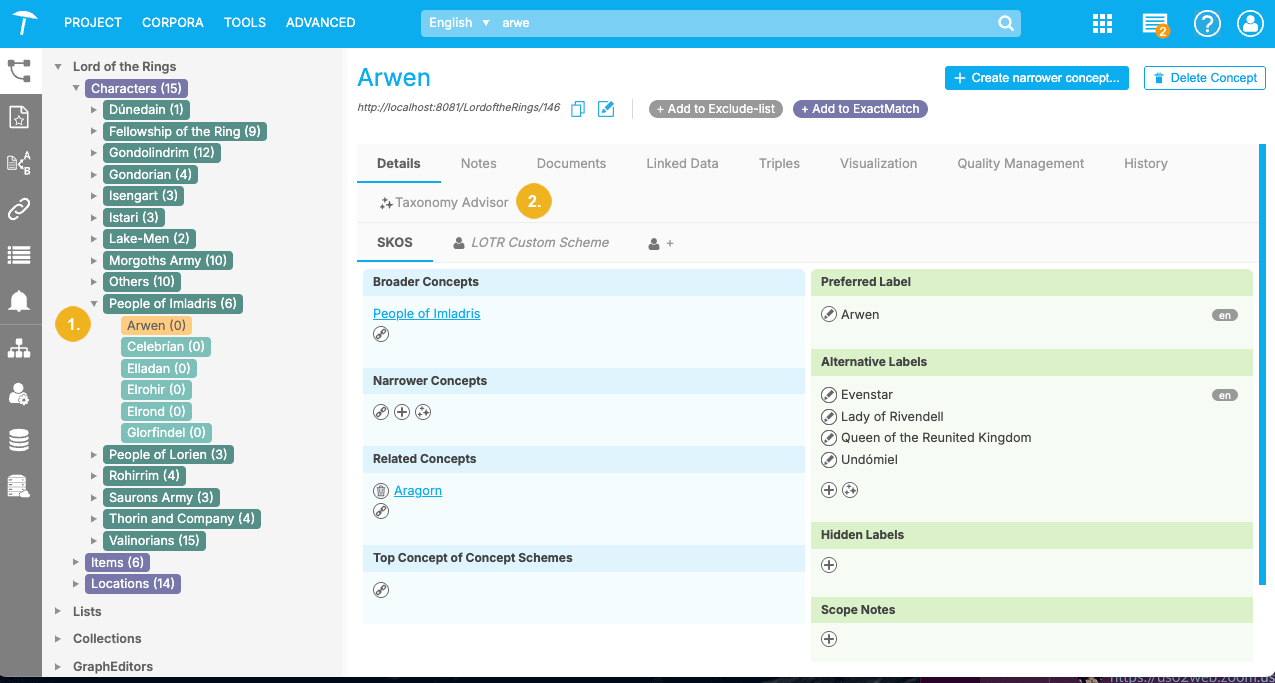This screenshot has width=1275, height=683.
Task: Click the search magnifier icon
Action: point(1005,23)
